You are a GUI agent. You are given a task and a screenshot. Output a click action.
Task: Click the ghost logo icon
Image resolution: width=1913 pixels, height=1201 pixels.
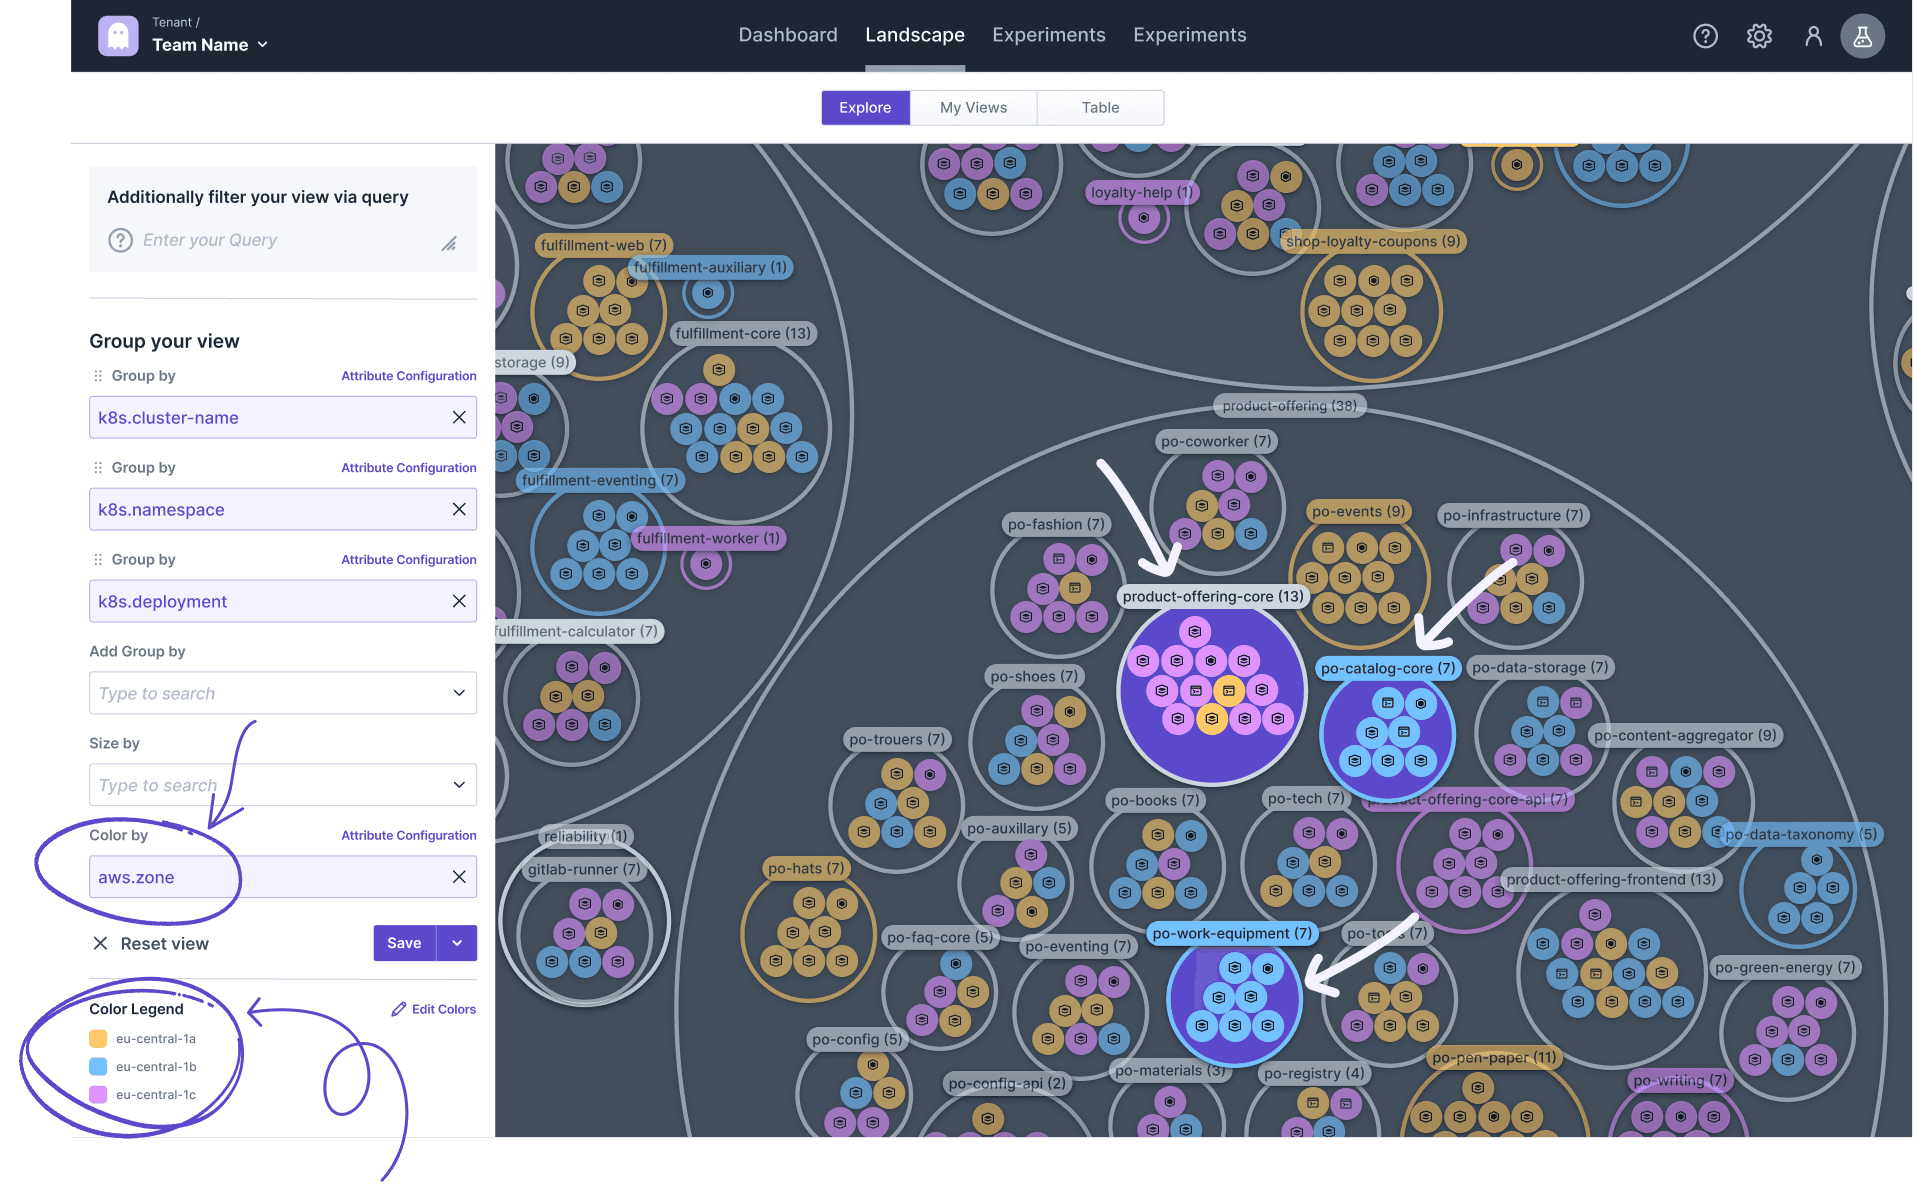coord(118,36)
